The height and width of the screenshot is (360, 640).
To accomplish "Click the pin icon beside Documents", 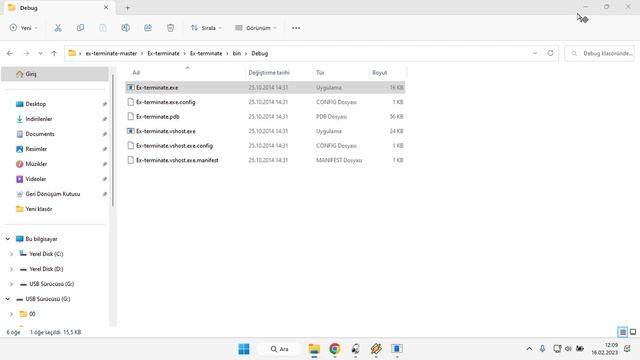I will click(104, 134).
